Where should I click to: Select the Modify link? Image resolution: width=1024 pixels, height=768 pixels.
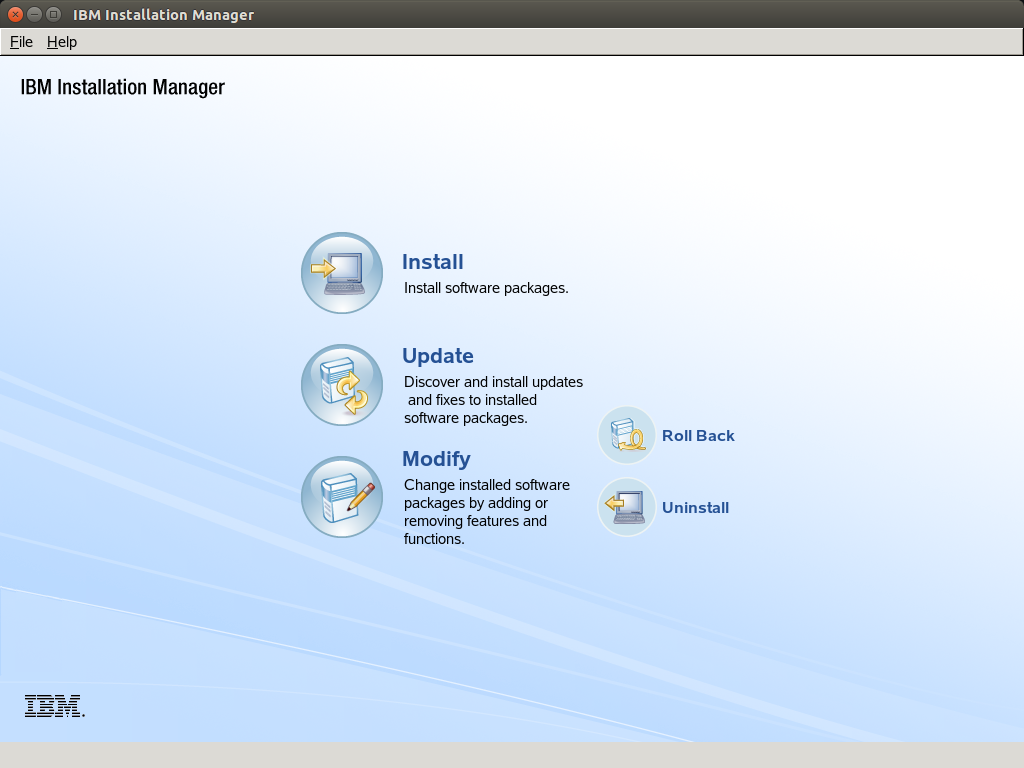[436, 459]
